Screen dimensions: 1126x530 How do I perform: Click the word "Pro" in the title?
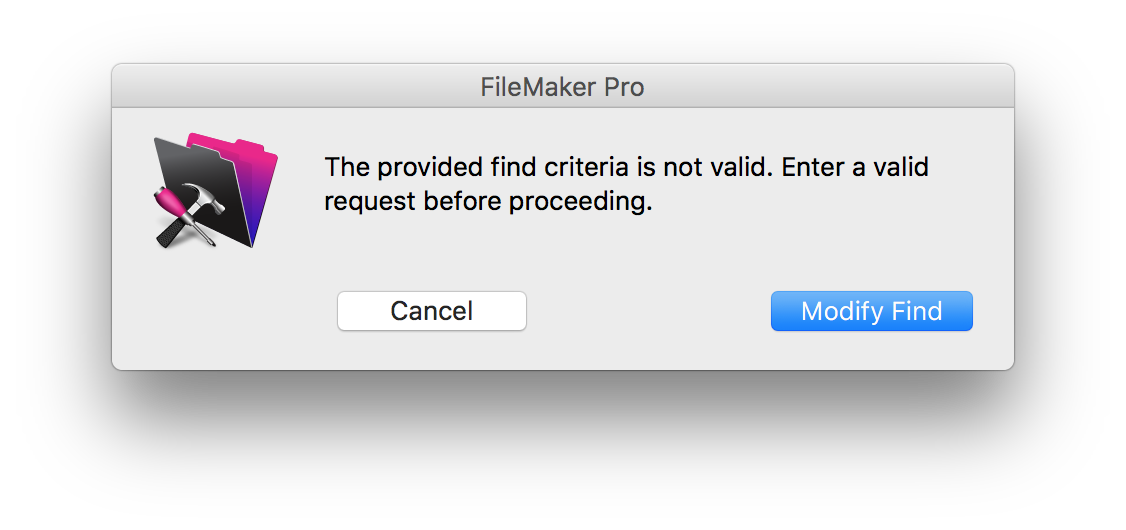tap(623, 87)
